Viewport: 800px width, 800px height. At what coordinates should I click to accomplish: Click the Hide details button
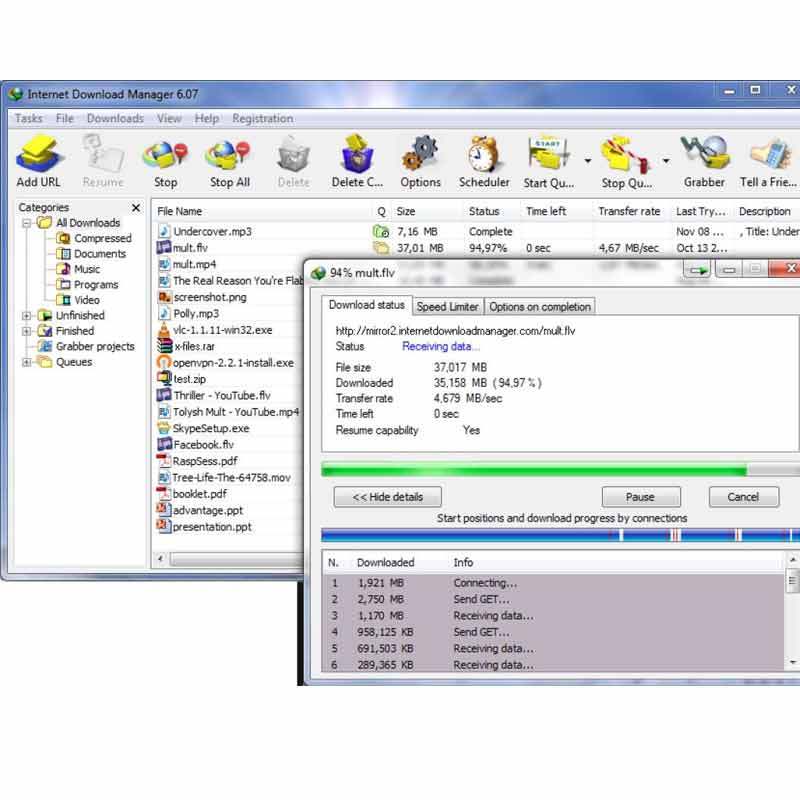pos(388,497)
